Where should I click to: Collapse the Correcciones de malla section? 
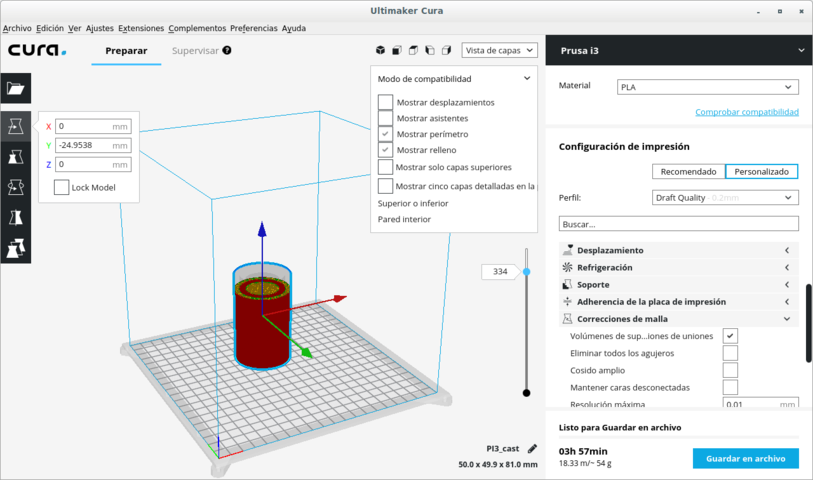(679, 319)
